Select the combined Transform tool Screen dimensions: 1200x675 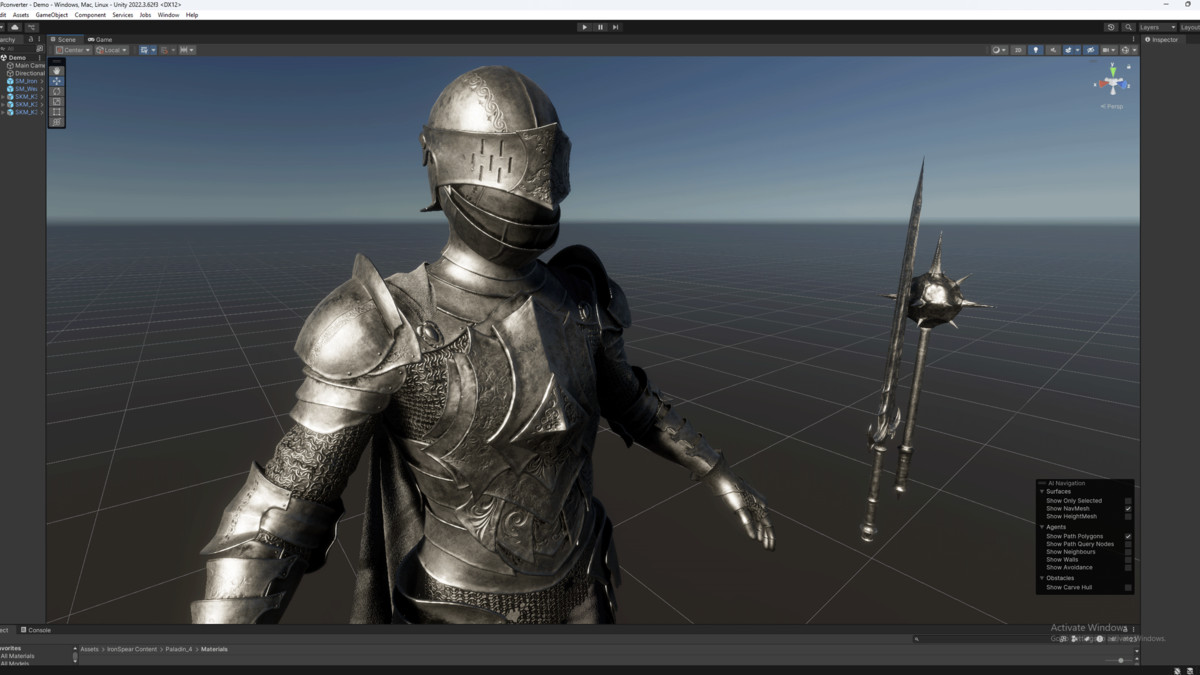[x=57, y=122]
